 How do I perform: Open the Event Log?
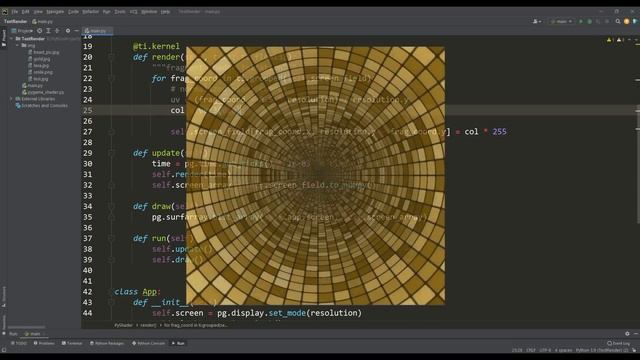619,343
